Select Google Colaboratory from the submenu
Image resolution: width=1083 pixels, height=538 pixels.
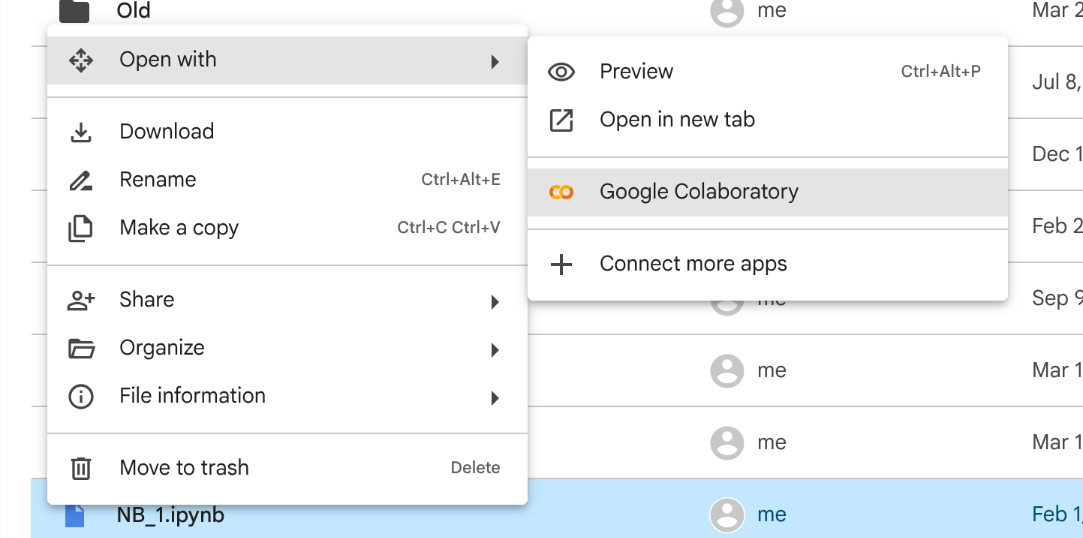[x=699, y=192]
